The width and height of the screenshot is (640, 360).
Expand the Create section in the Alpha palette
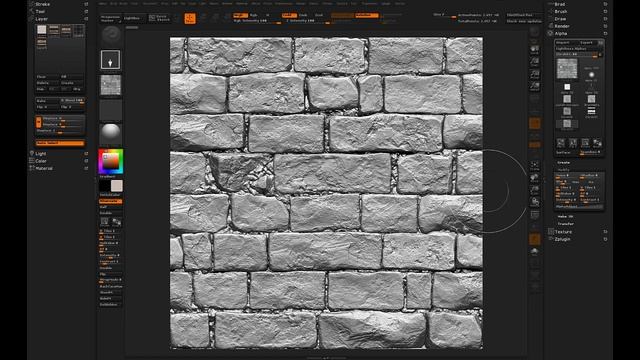tap(564, 162)
